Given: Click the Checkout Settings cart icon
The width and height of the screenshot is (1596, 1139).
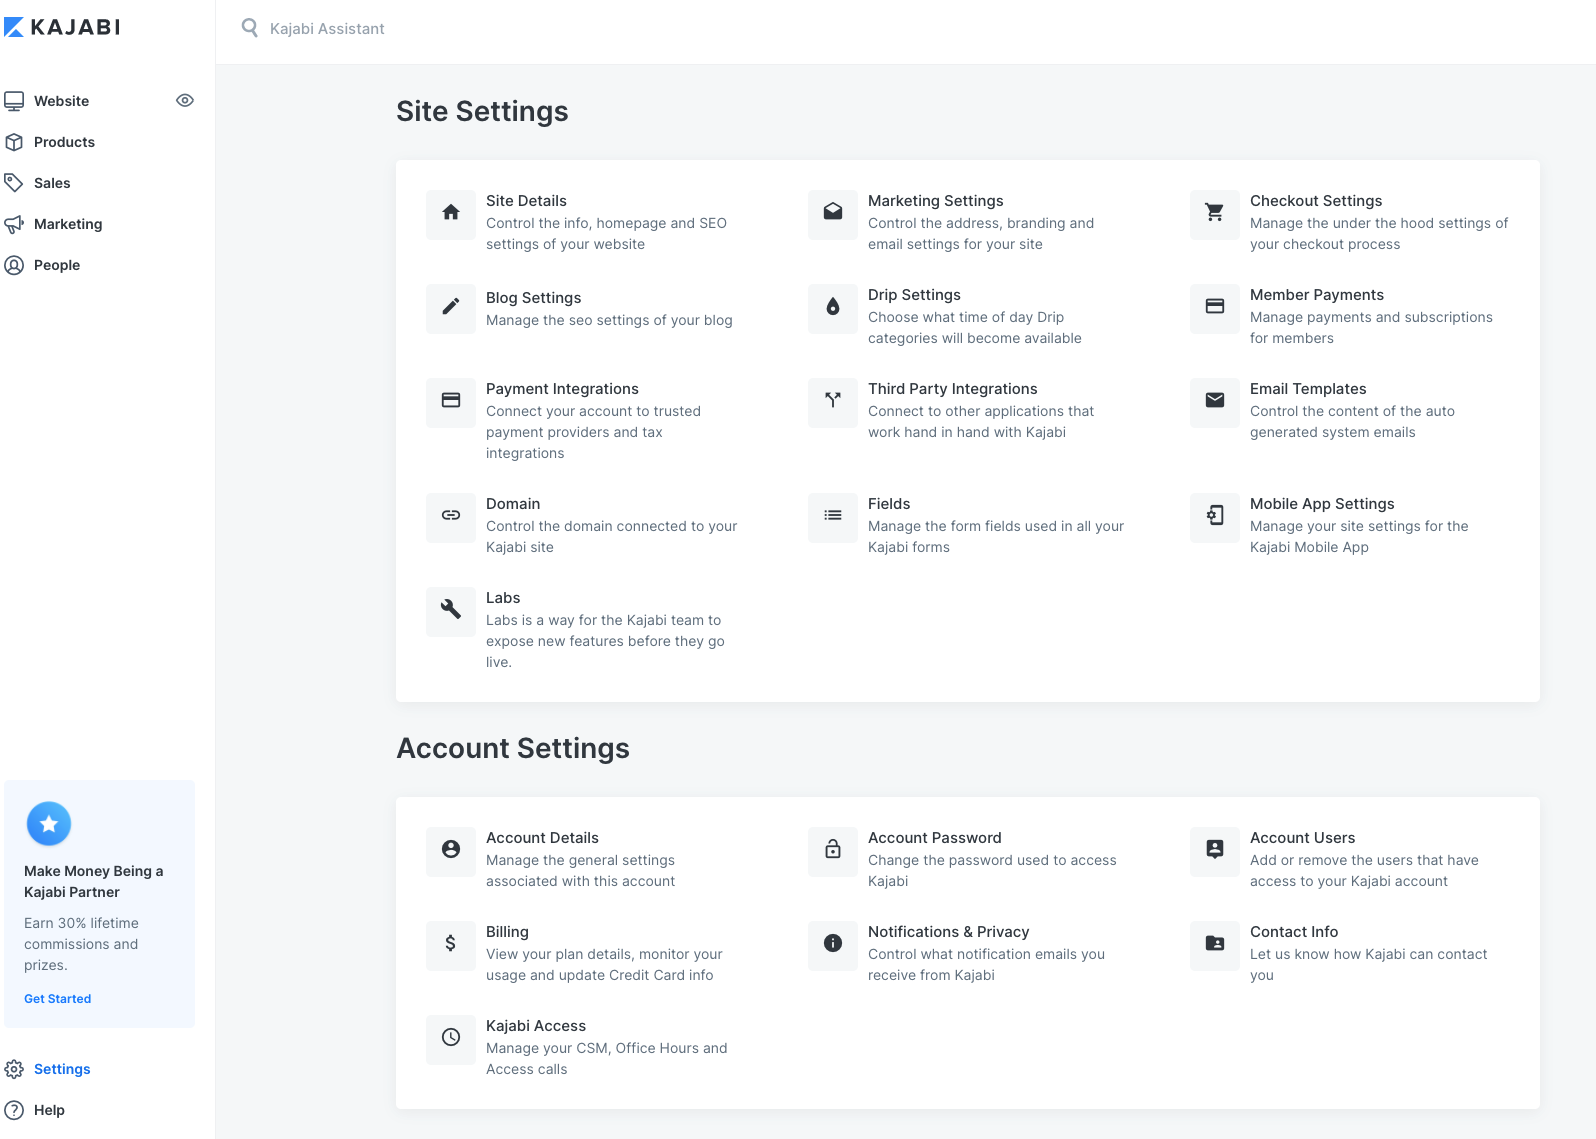Looking at the screenshot, I should 1215,212.
